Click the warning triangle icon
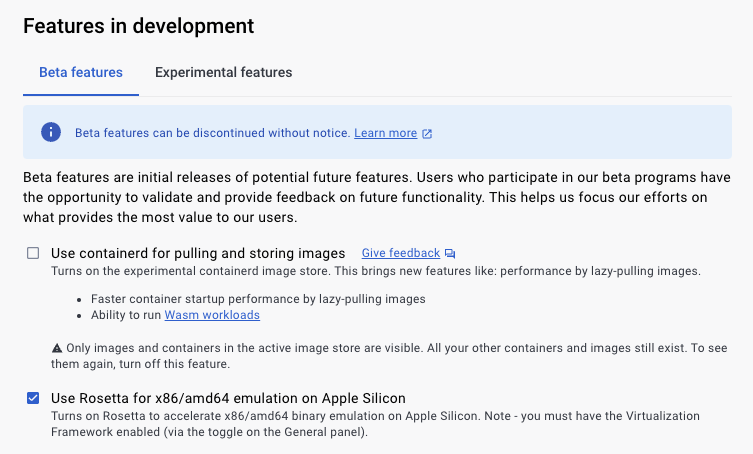Image resolution: width=753 pixels, height=454 pixels. [56, 347]
